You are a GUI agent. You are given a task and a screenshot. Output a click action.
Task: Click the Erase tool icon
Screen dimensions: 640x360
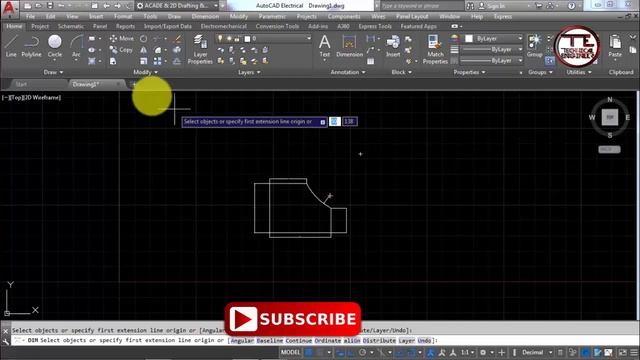pyautogui.click(x=177, y=39)
